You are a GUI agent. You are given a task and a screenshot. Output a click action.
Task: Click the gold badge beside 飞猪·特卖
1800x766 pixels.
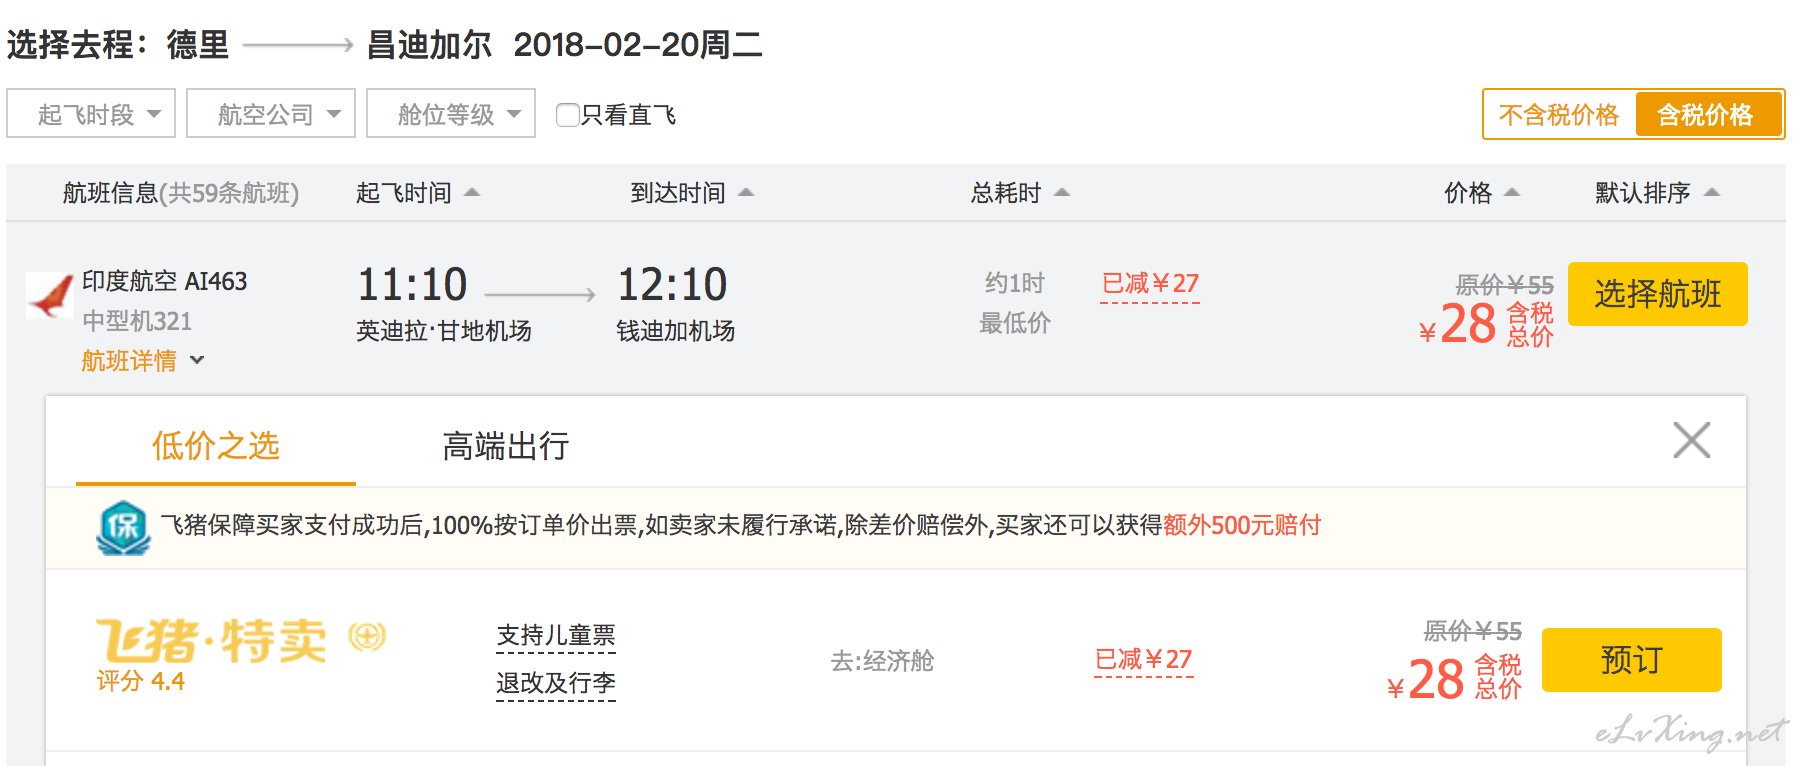coord(367,636)
